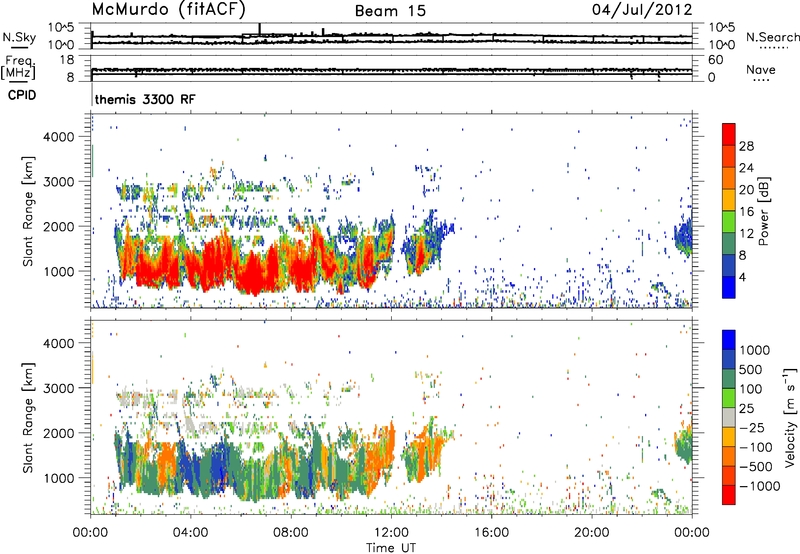Click the 3000 tick on velocity panel axis
This screenshot has width=800, height=554.
pyautogui.click(x=58, y=388)
